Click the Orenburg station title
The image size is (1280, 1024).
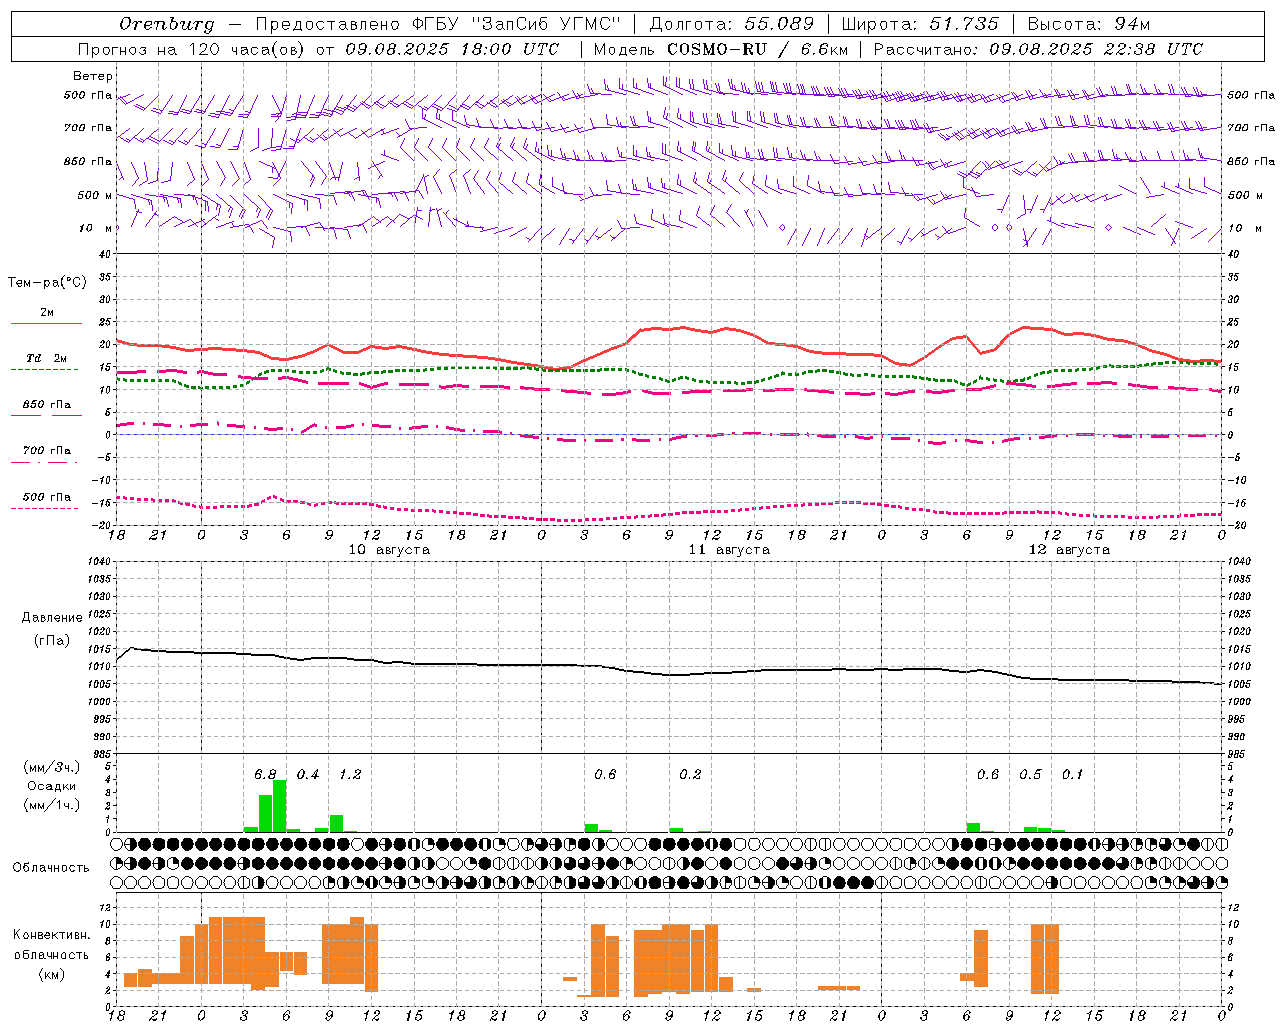[166, 24]
